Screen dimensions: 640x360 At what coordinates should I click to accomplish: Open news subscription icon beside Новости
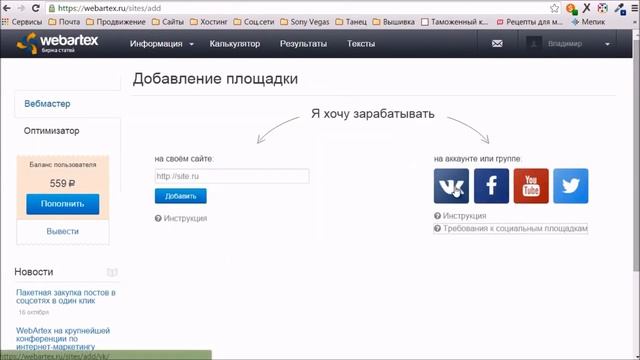coord(112,272)
